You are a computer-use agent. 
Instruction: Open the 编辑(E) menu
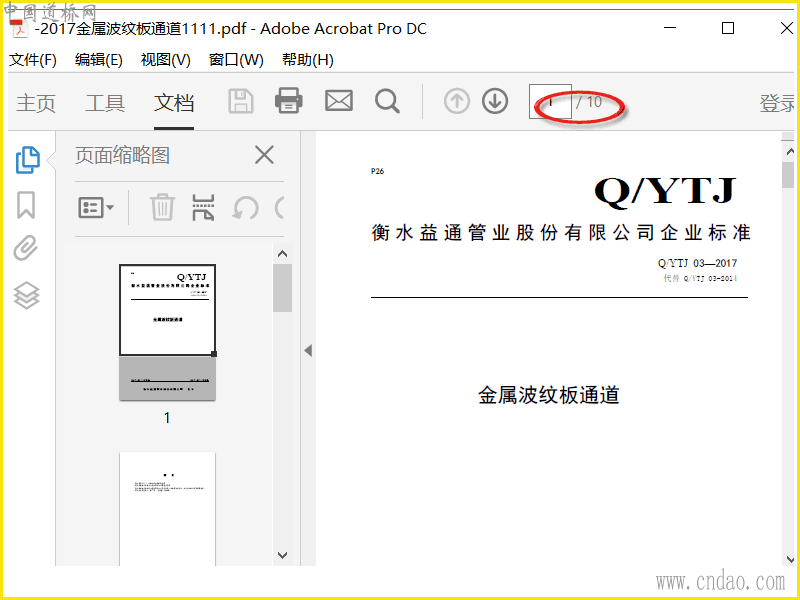pyautogui.click(x=98, y=60)
